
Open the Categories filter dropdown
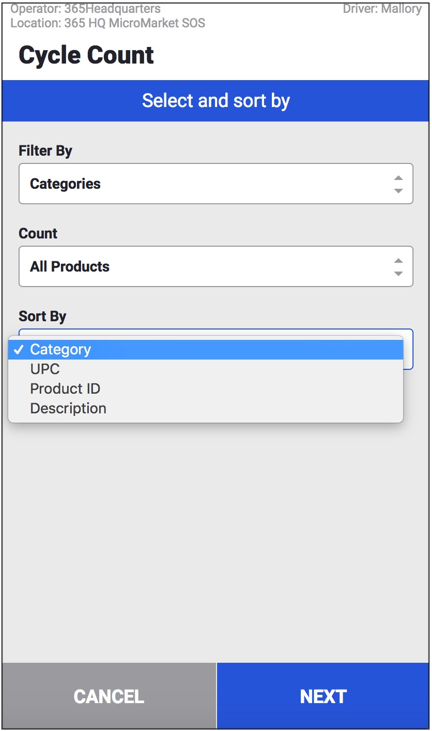pyautogui.click(x=216, y=184)
